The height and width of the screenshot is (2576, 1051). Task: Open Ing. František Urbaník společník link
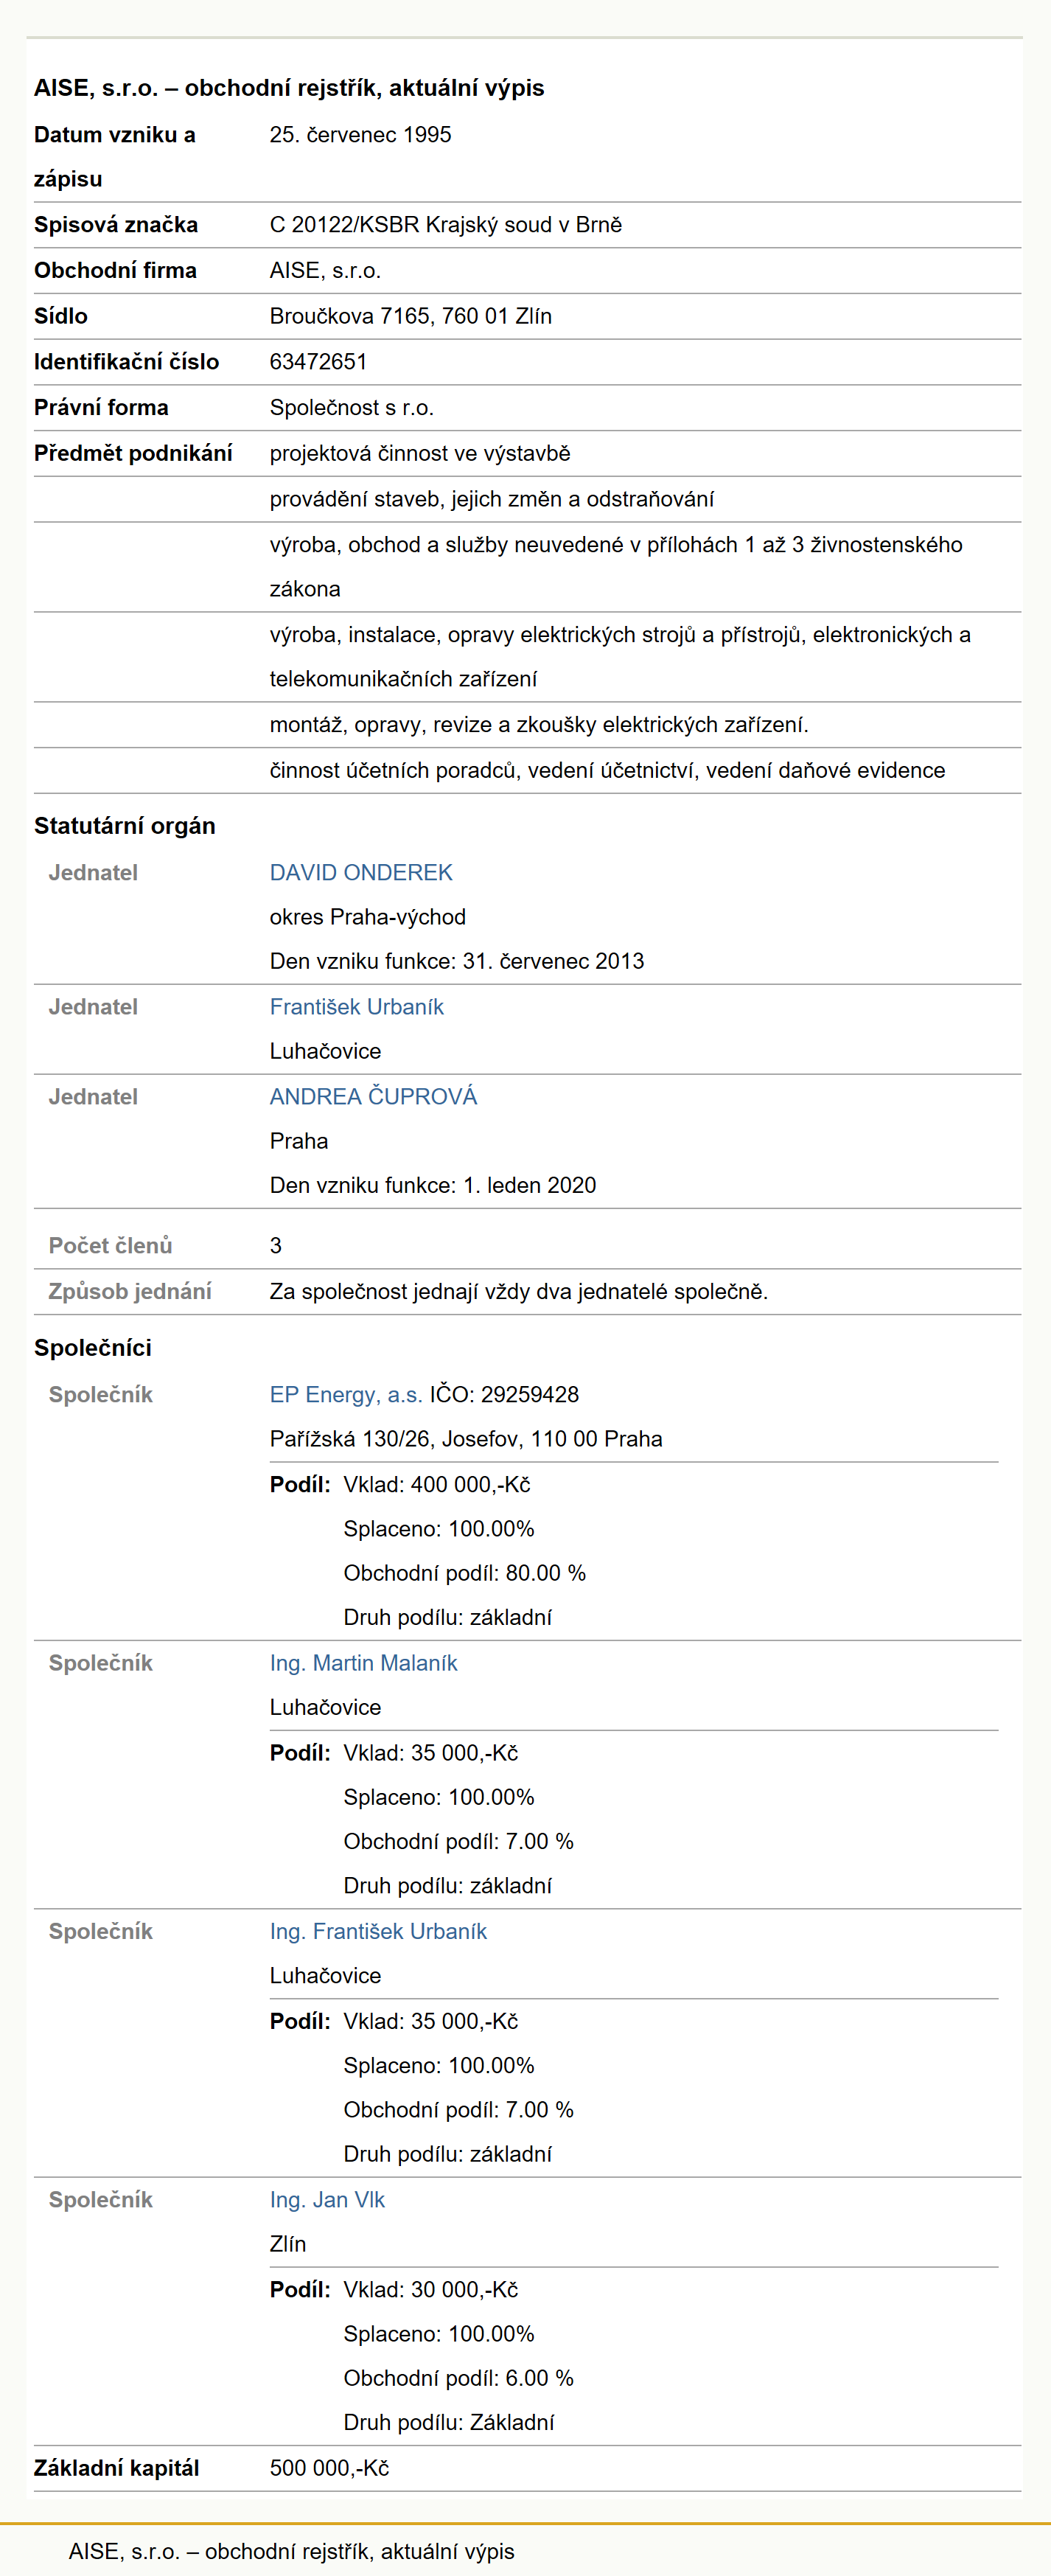[x=378, y=1930]
